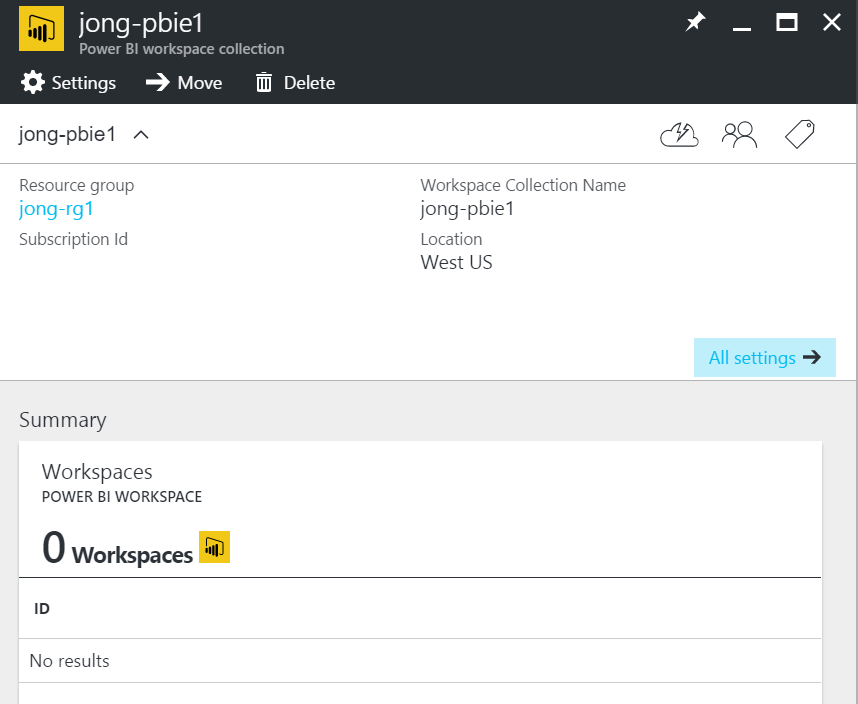
Task: Open Settings via the gear icon
Action: tap(33, 83)
